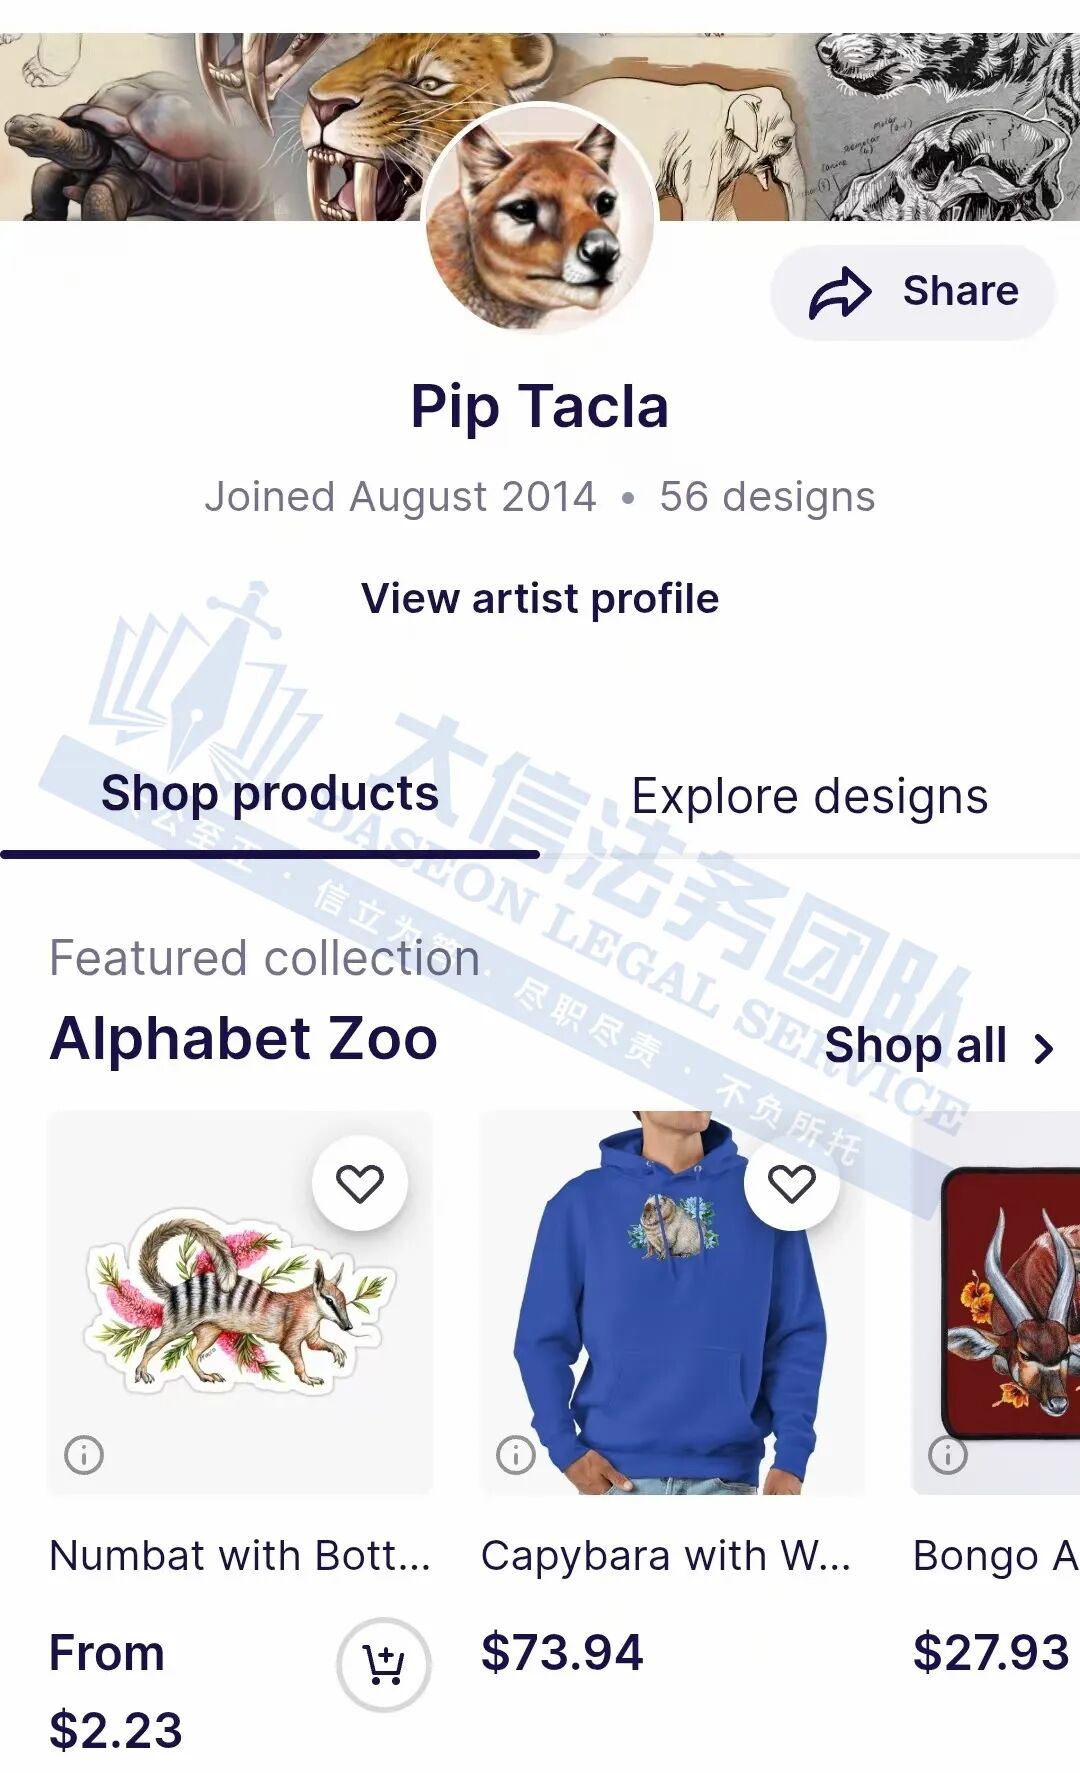1080x1773 pixels.
Task: Open the Alphabet Zoo collection heading
Action: tap(244, 1039)
